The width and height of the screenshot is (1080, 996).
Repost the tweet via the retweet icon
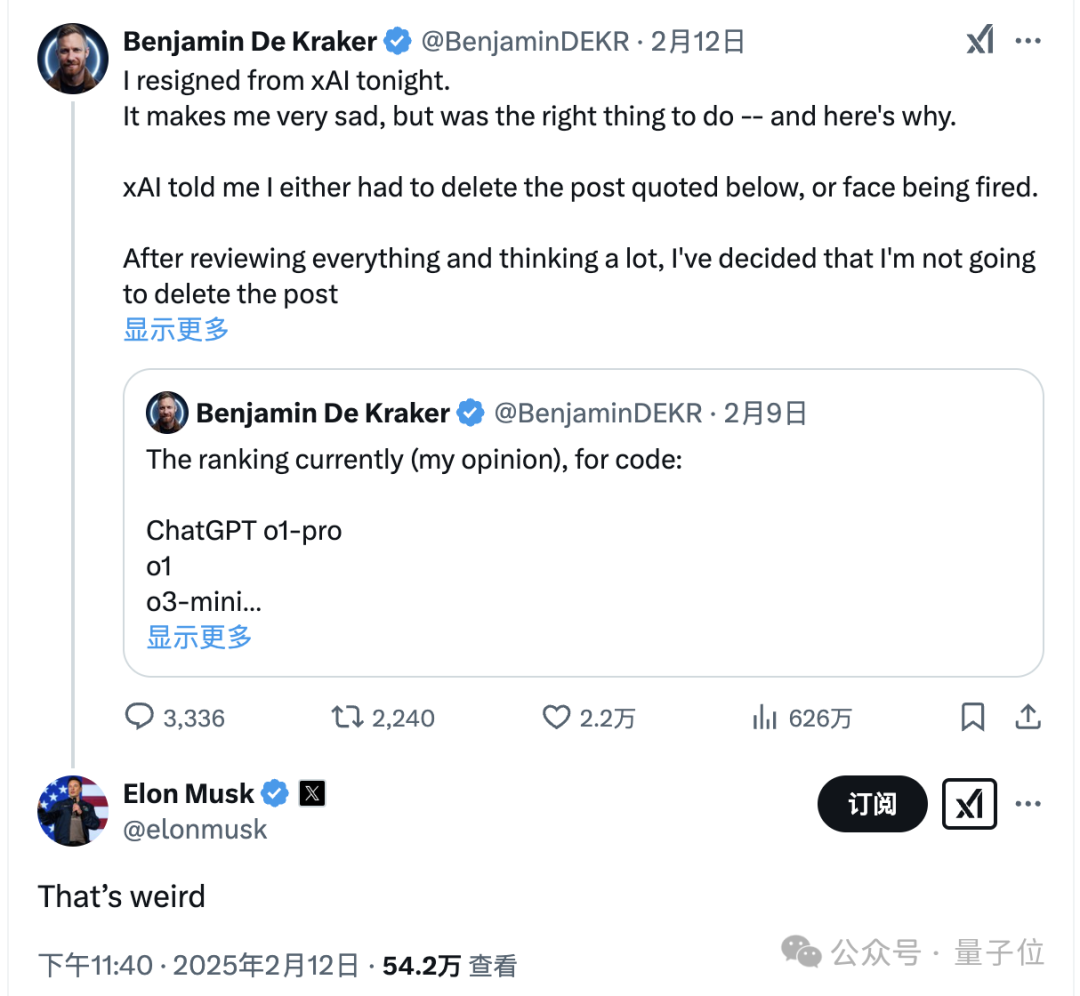tap(347, 717)
